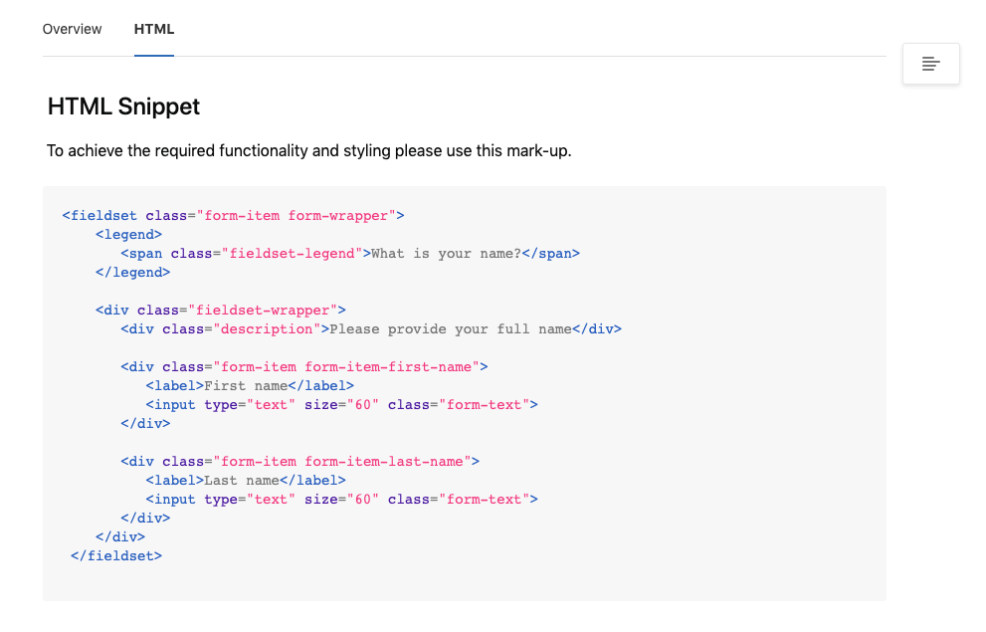Click the "Last name" label code line
This screenshot has width=986, height=632.
click(x=246, y=481)
